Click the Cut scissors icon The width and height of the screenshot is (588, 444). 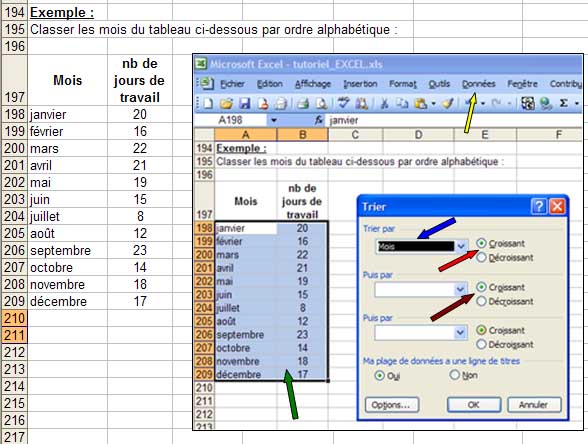384,103
